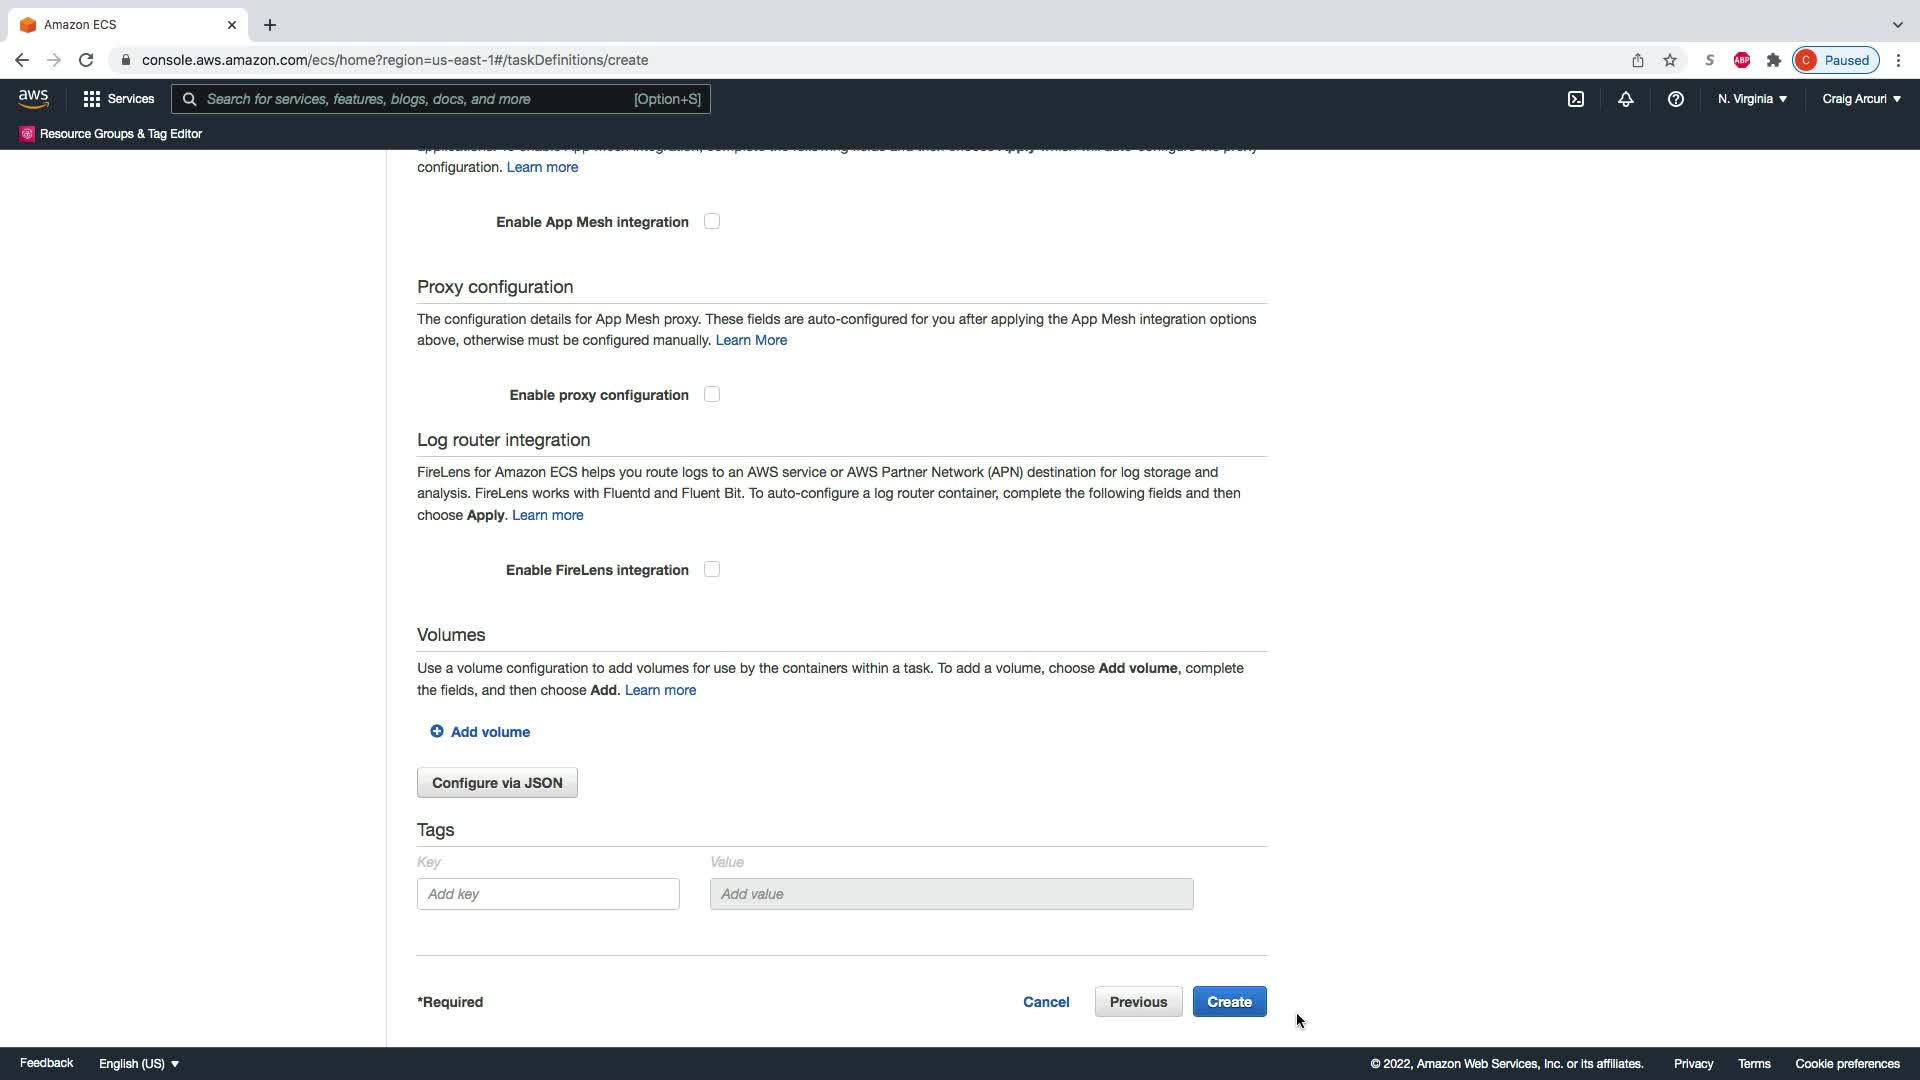Open the notifications bell icon
Image resolution: width=1920 pixels, height=1080 pixels.
click(x=1625, y=99)
